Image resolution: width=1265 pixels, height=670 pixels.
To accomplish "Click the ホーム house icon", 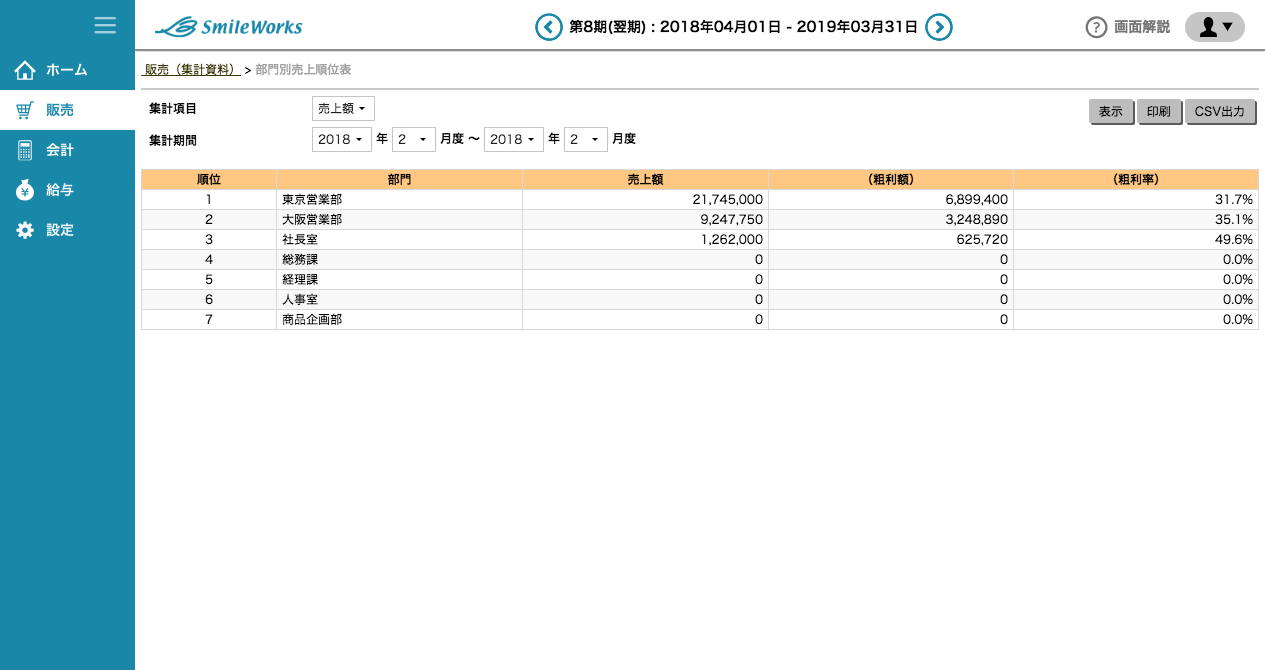I will (x=25, y=70).
